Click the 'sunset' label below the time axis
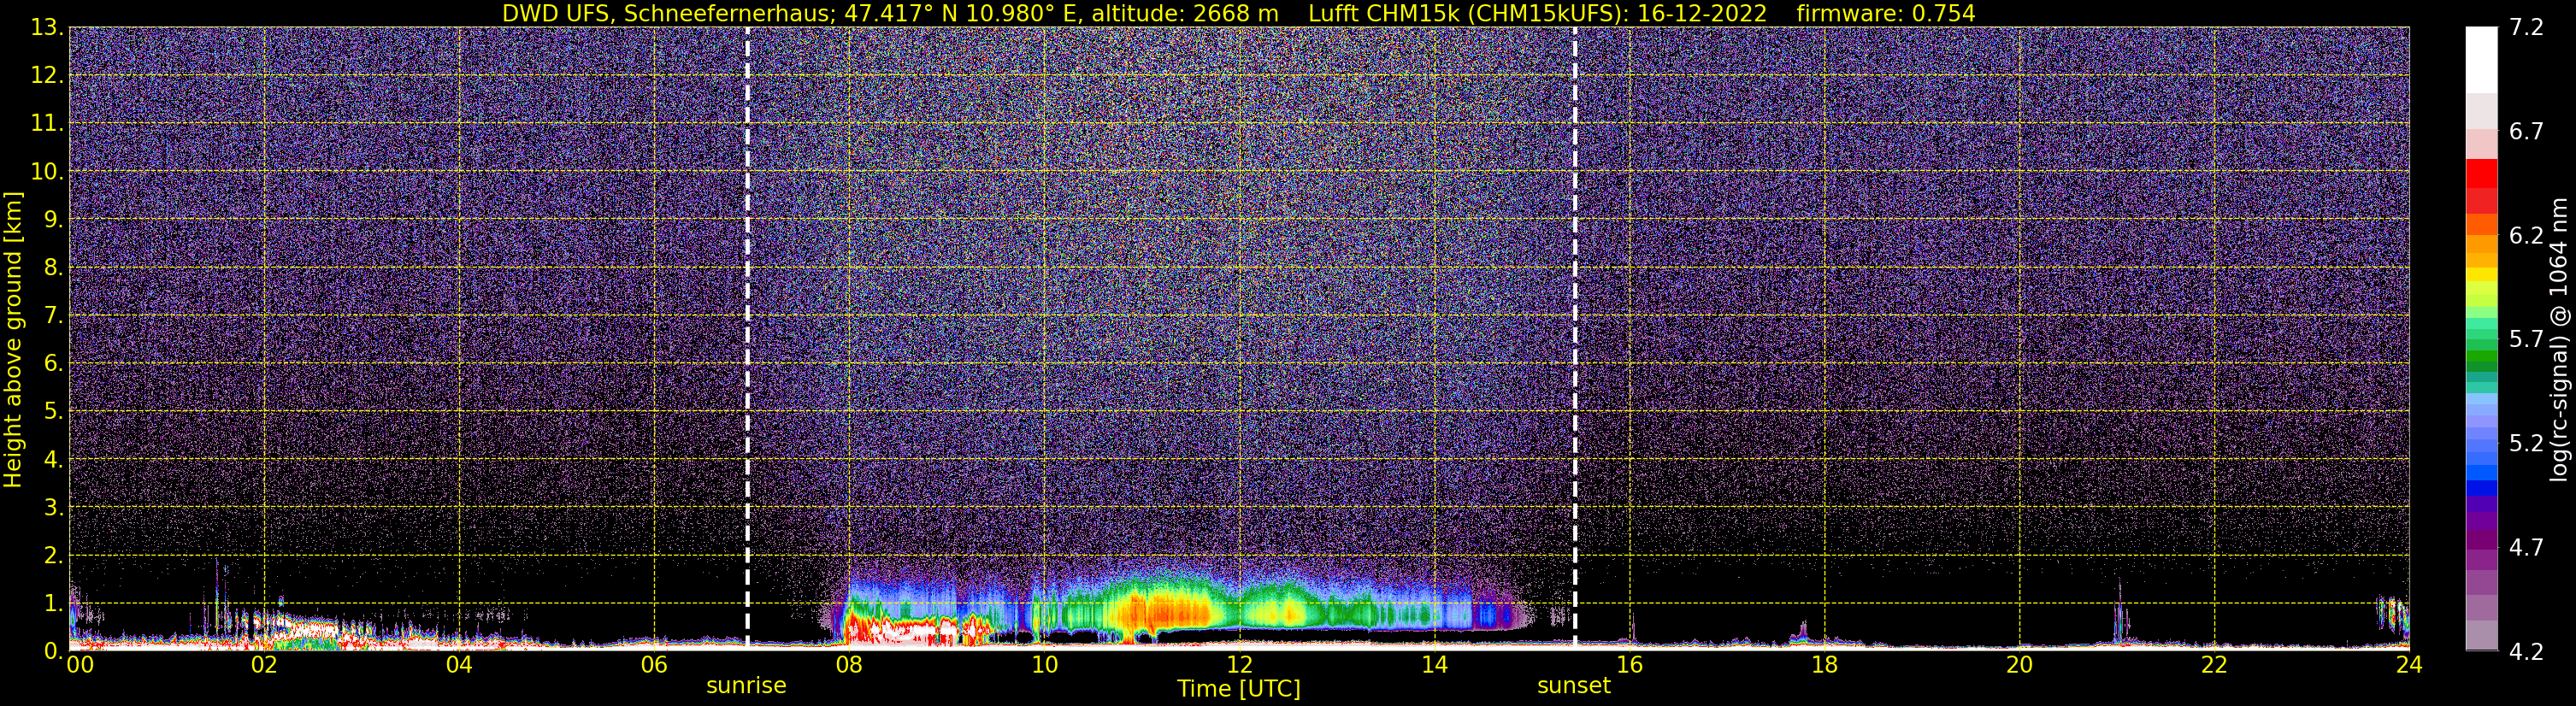 pyautogui.click(x=1574, y=686)
